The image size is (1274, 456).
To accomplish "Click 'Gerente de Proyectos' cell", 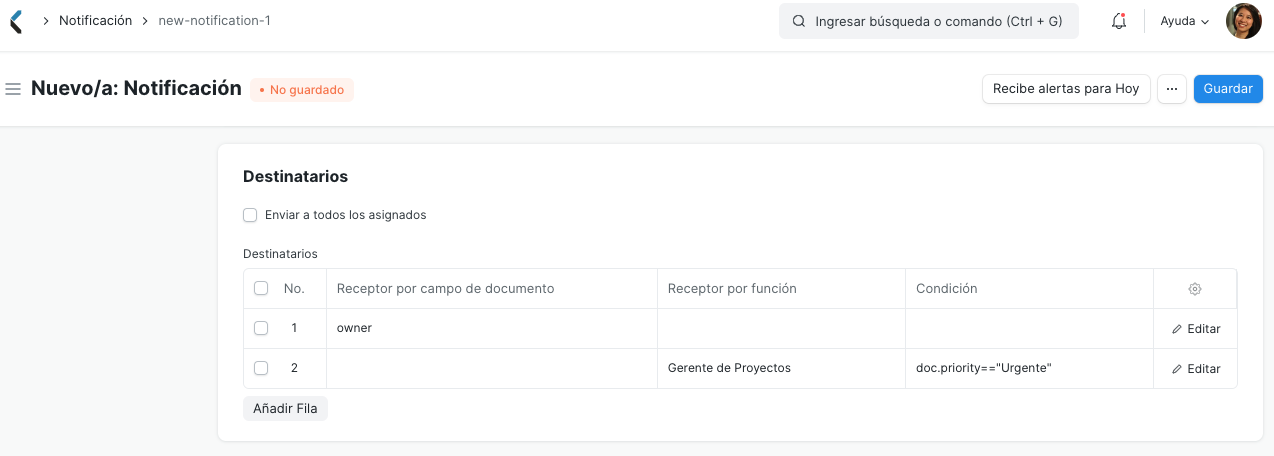I will [x=781, y=368].
